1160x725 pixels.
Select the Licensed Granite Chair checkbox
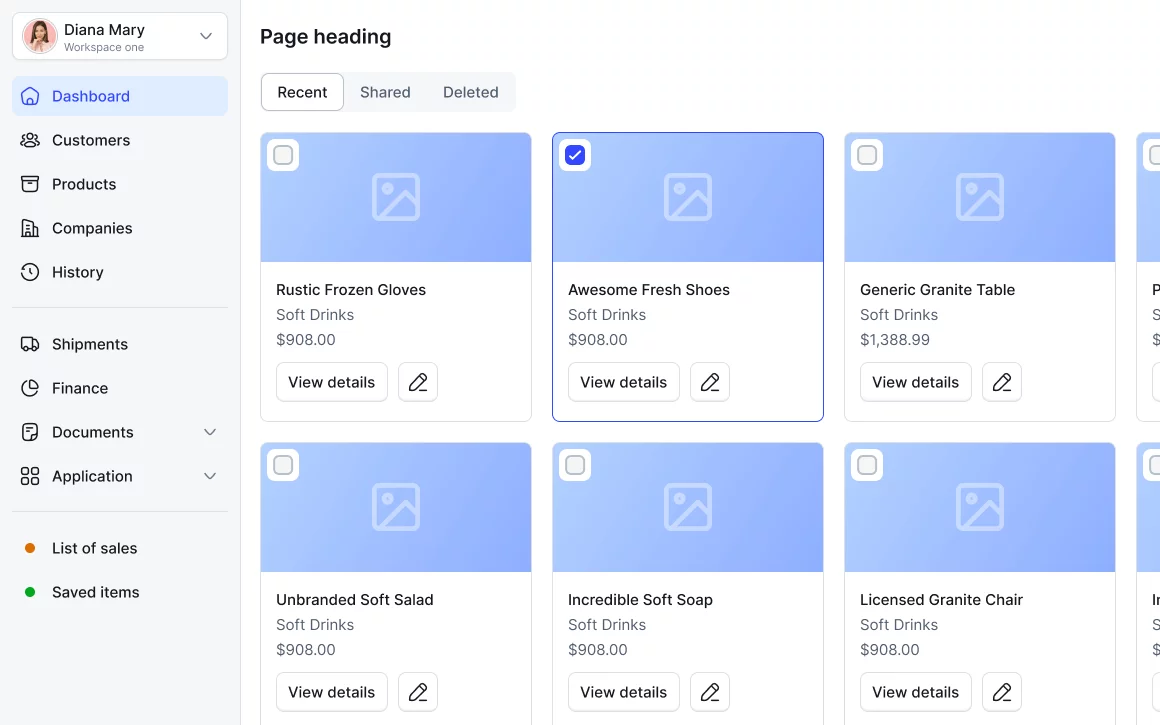click(x=867, y=465)
